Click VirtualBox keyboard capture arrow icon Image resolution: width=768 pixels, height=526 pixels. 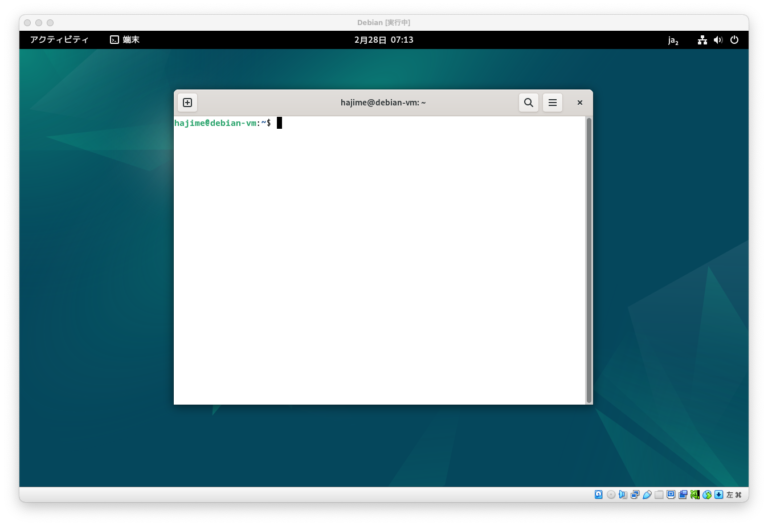tap(719, 495)
